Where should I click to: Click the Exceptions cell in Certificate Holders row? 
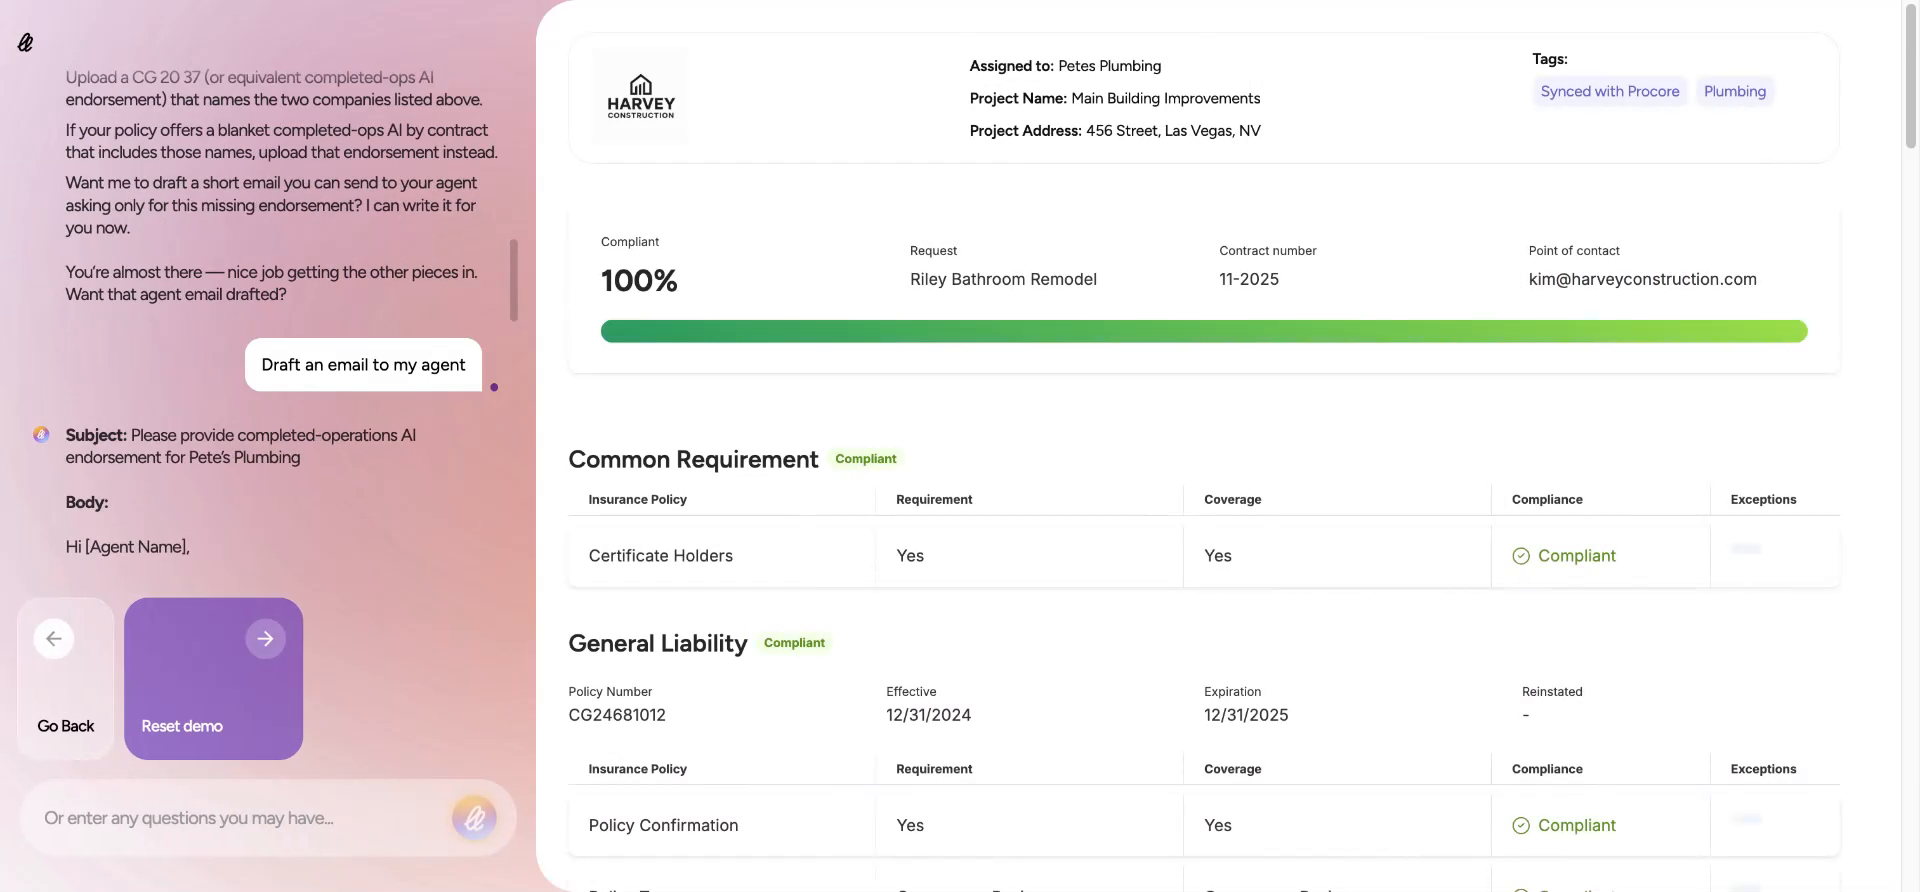coord(1775,556)
